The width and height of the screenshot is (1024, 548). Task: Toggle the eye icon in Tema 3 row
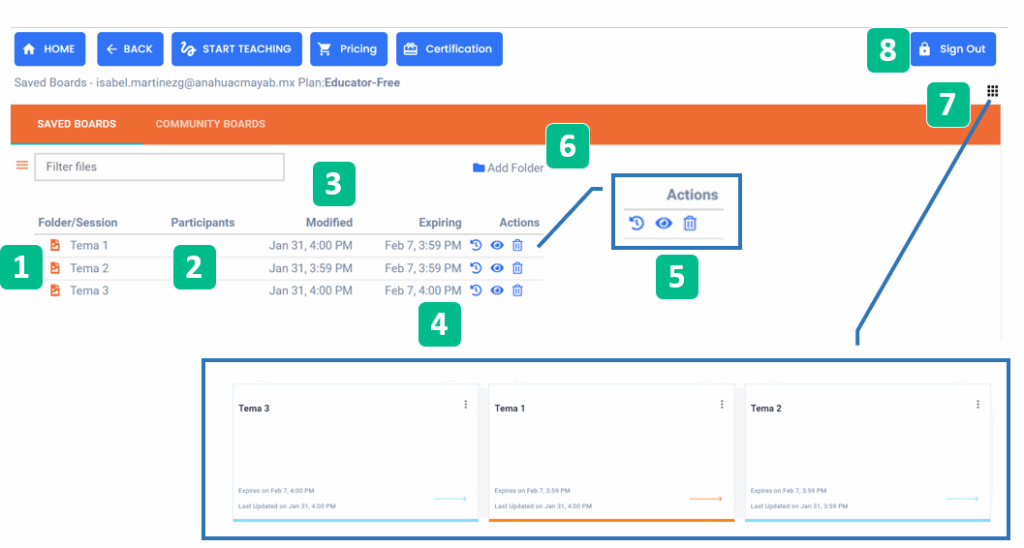pyautogui.click(x=496, y=290)
